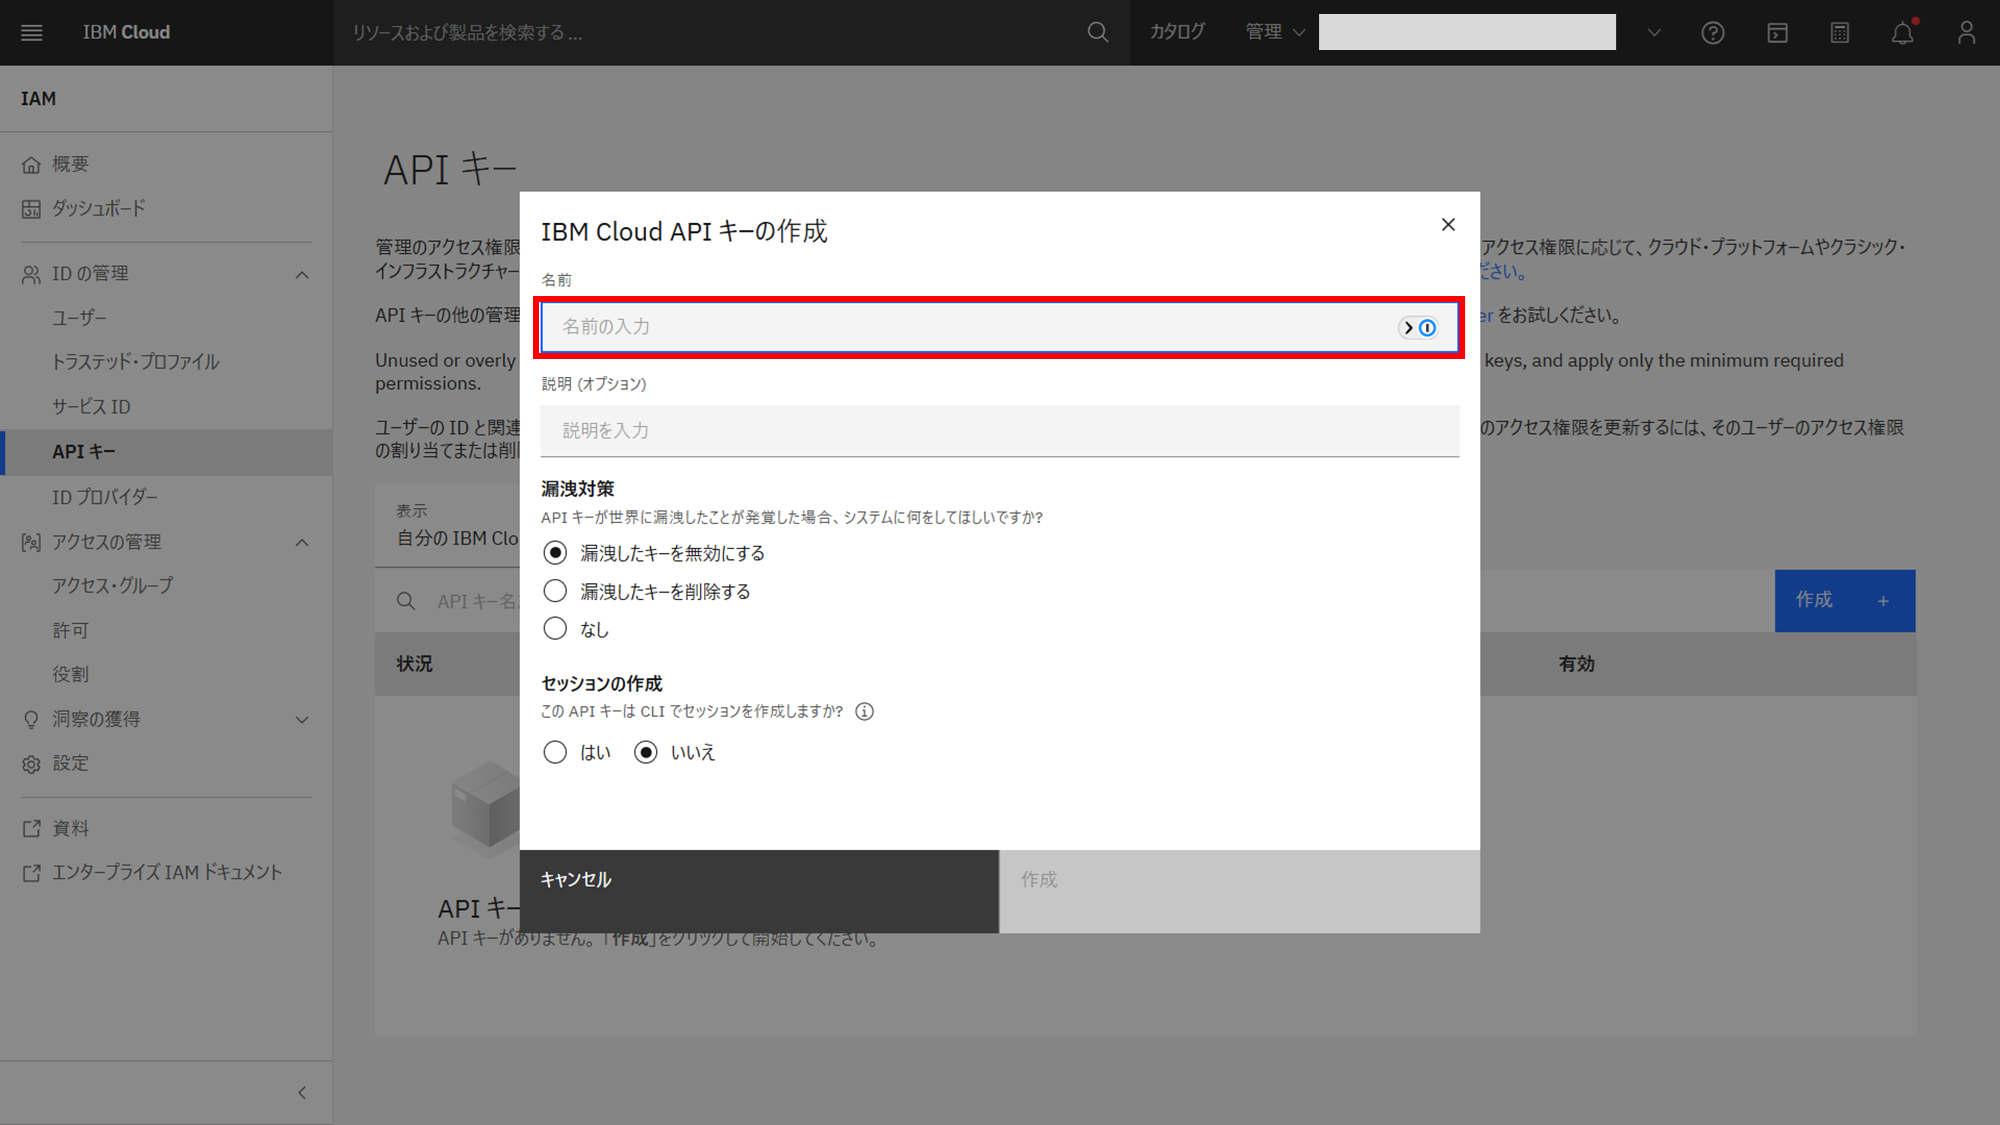Image resolution: width=2000 pixels, height=1125 pixels.
Task: Launch the IBM Cloud Shell icon
Action: [1777, 33]
